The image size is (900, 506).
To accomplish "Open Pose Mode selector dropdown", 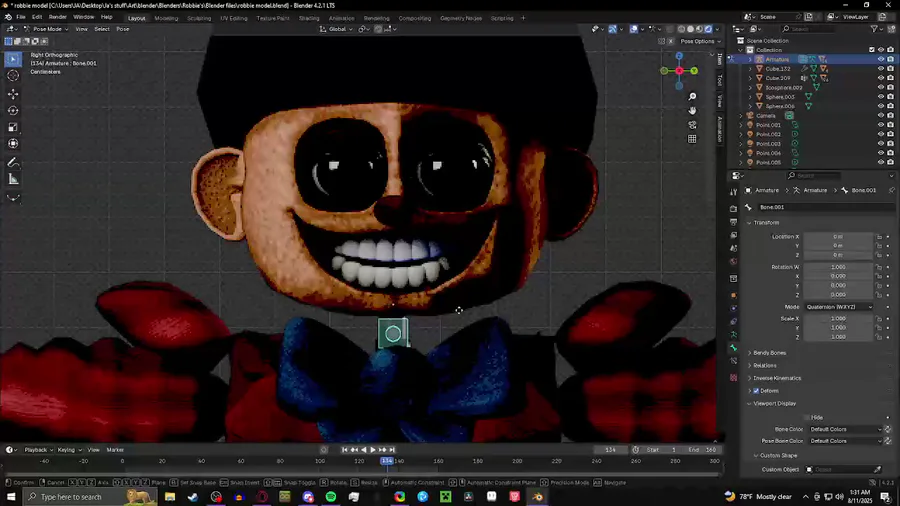I will (x=46, y=29).
